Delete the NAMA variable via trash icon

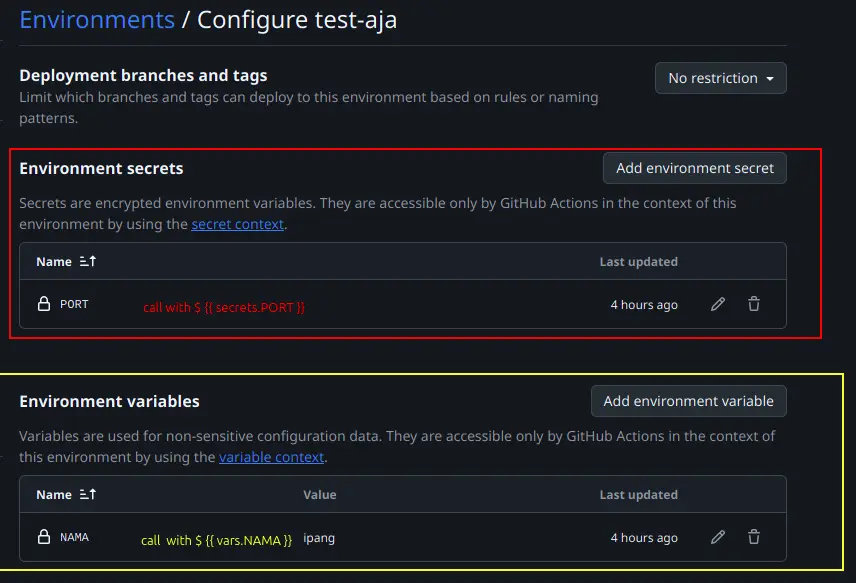click(x=753, y=537)
